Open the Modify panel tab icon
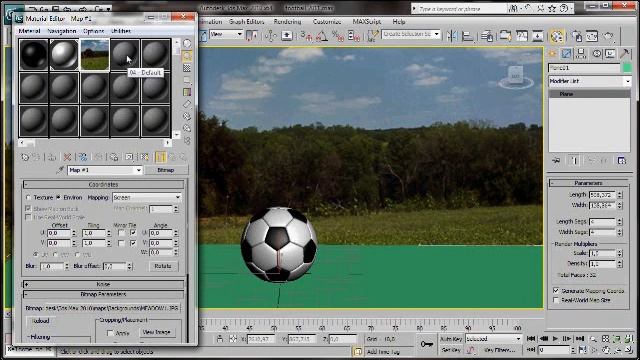 567,53
